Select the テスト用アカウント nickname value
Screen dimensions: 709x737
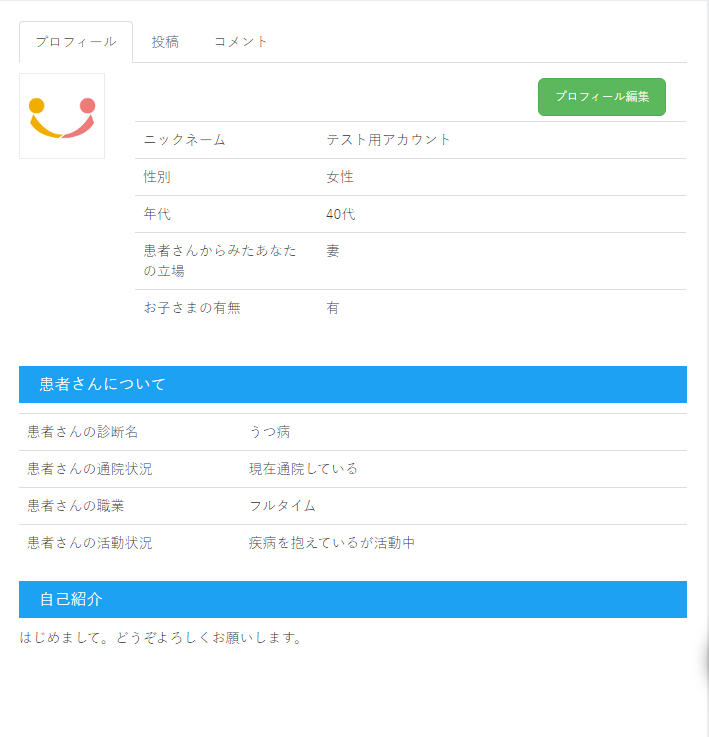388,140
